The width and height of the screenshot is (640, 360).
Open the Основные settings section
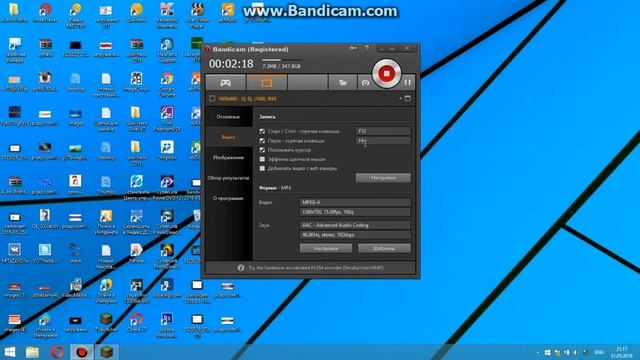[x=228, y=117]
